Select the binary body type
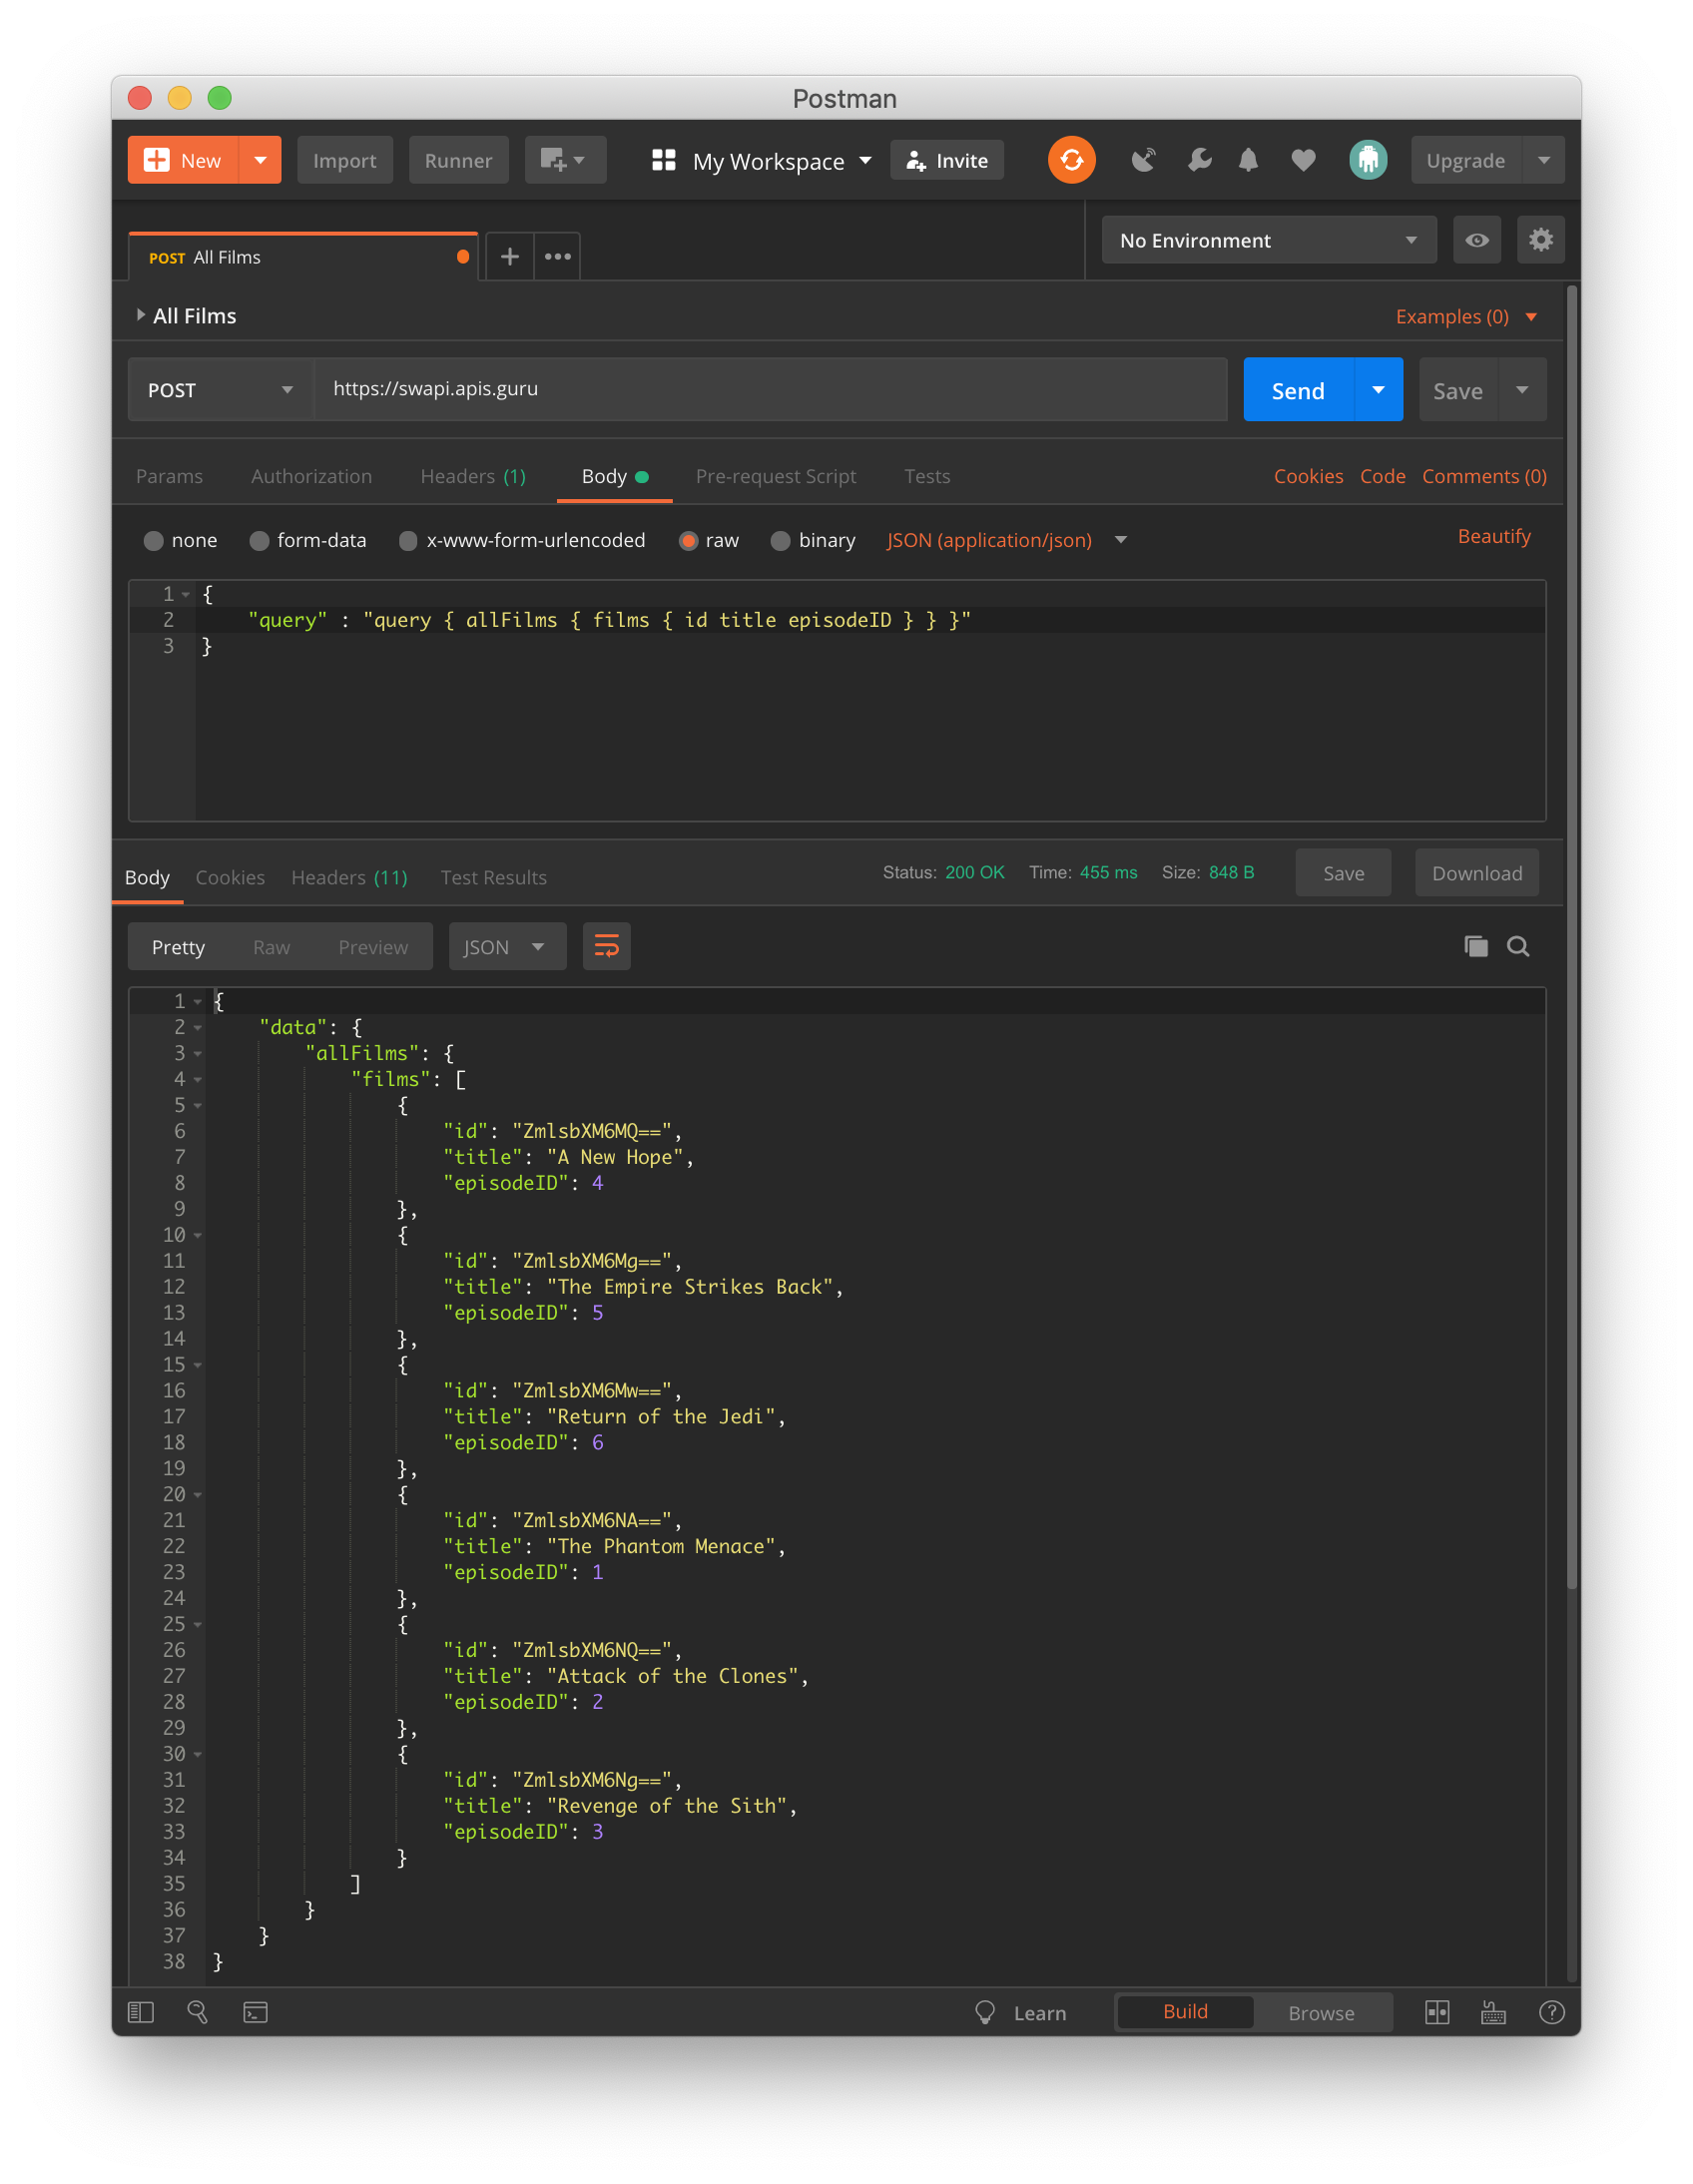The height and width of the screenshot is (2184, 1693). pos(781,540)
